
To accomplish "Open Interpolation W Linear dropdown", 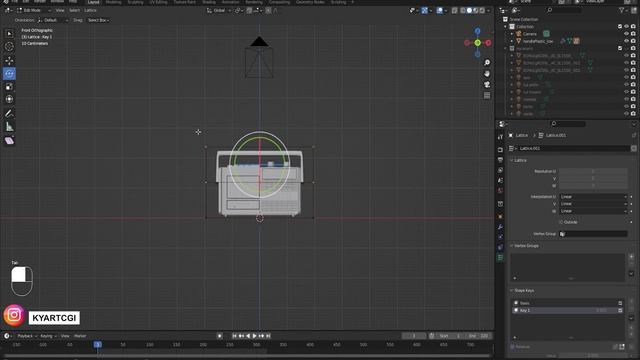I will tap(593, 211).
